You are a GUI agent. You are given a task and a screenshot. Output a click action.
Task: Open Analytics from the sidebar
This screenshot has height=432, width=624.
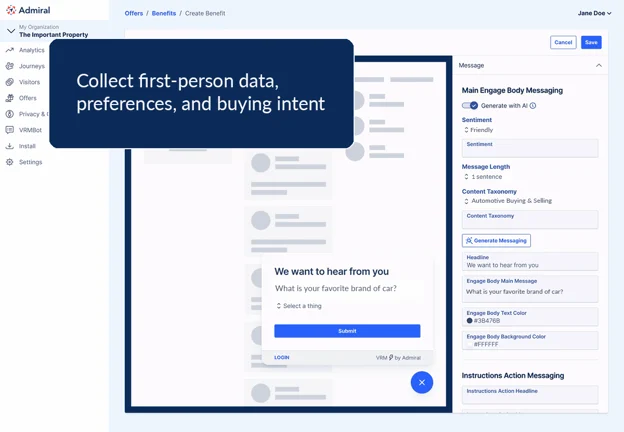[31, 50]
